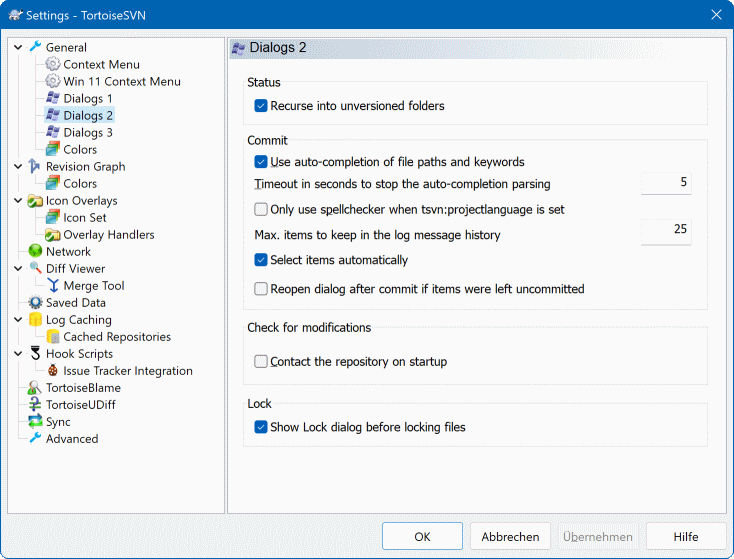Click the TortoiseUDiff icon
The height and width of the screenshot is (559, 734).
[x=35, y=404]
